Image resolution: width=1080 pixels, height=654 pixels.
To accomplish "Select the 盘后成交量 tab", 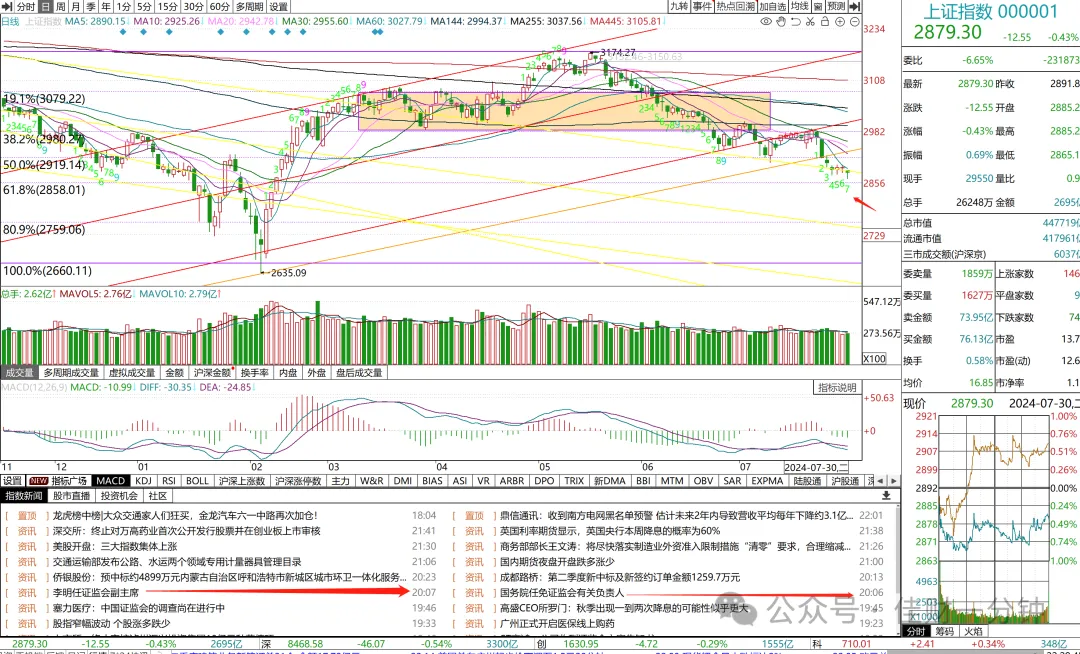I will (360, 372).
